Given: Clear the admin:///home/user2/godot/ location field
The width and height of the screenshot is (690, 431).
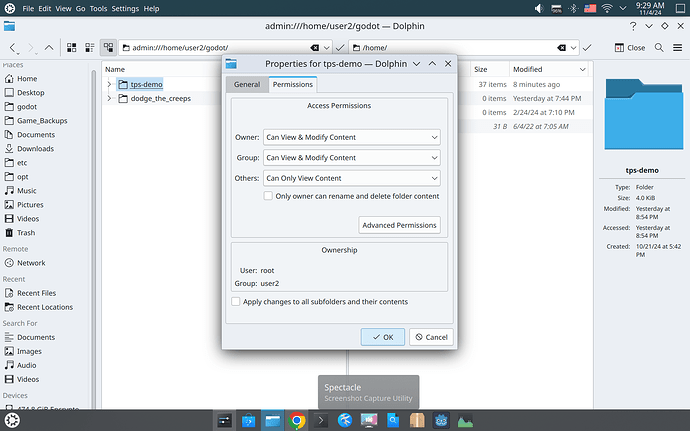Looking at the screenshot, I should (x=314, y=48).
